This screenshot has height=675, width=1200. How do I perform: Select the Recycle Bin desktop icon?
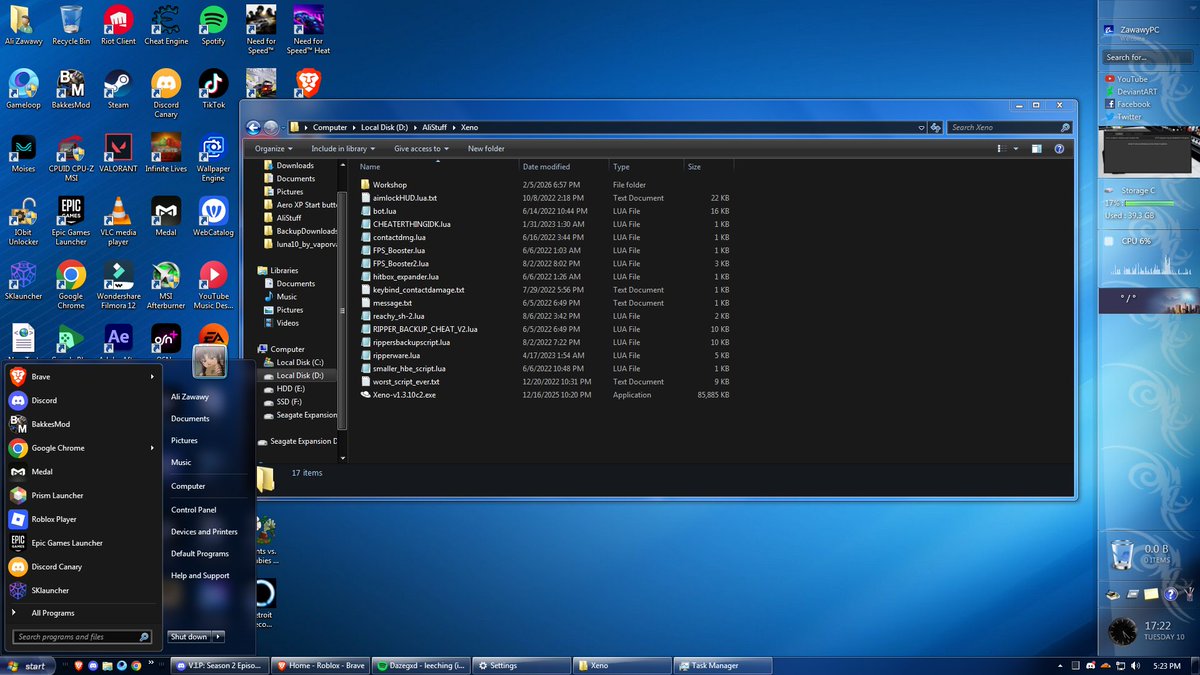pos(71,26)
